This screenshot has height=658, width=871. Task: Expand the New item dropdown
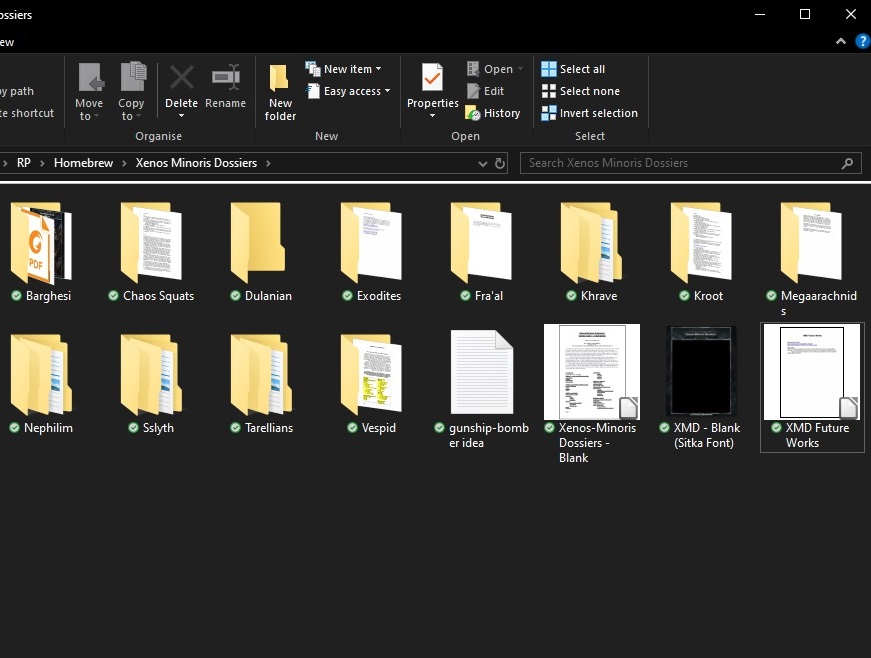point(379,69)
